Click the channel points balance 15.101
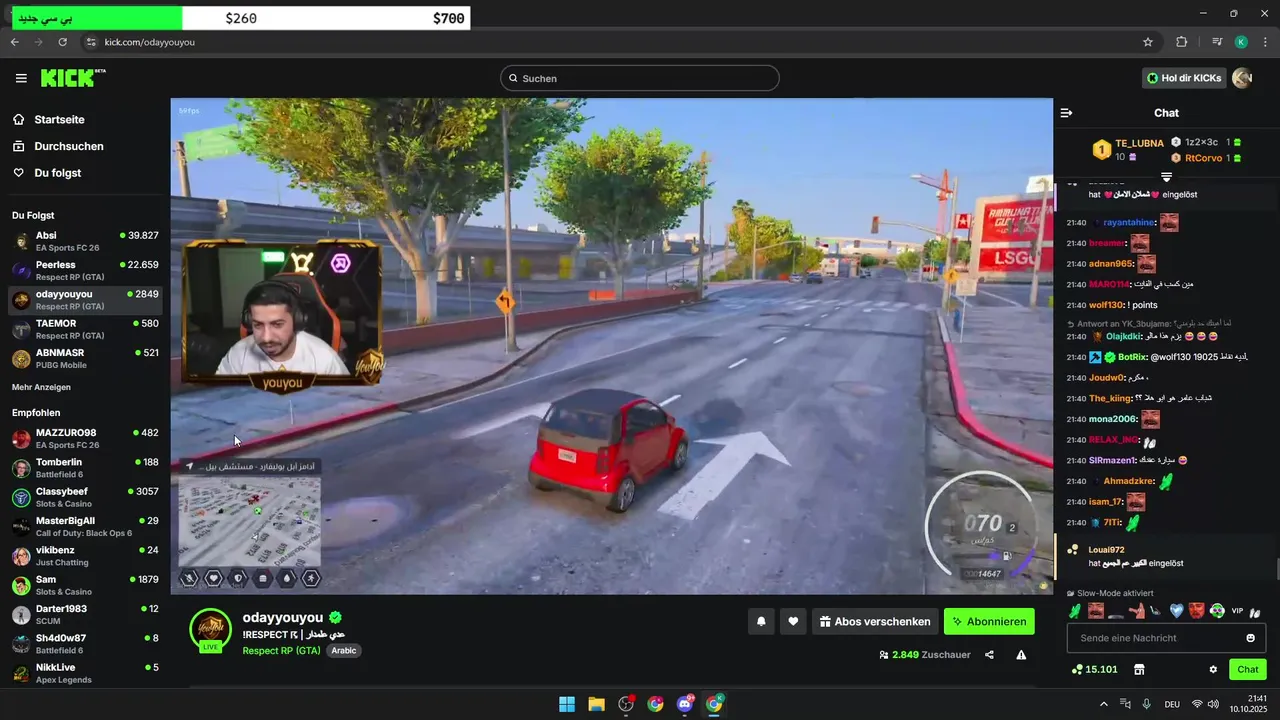 [x=1094, y=669]
